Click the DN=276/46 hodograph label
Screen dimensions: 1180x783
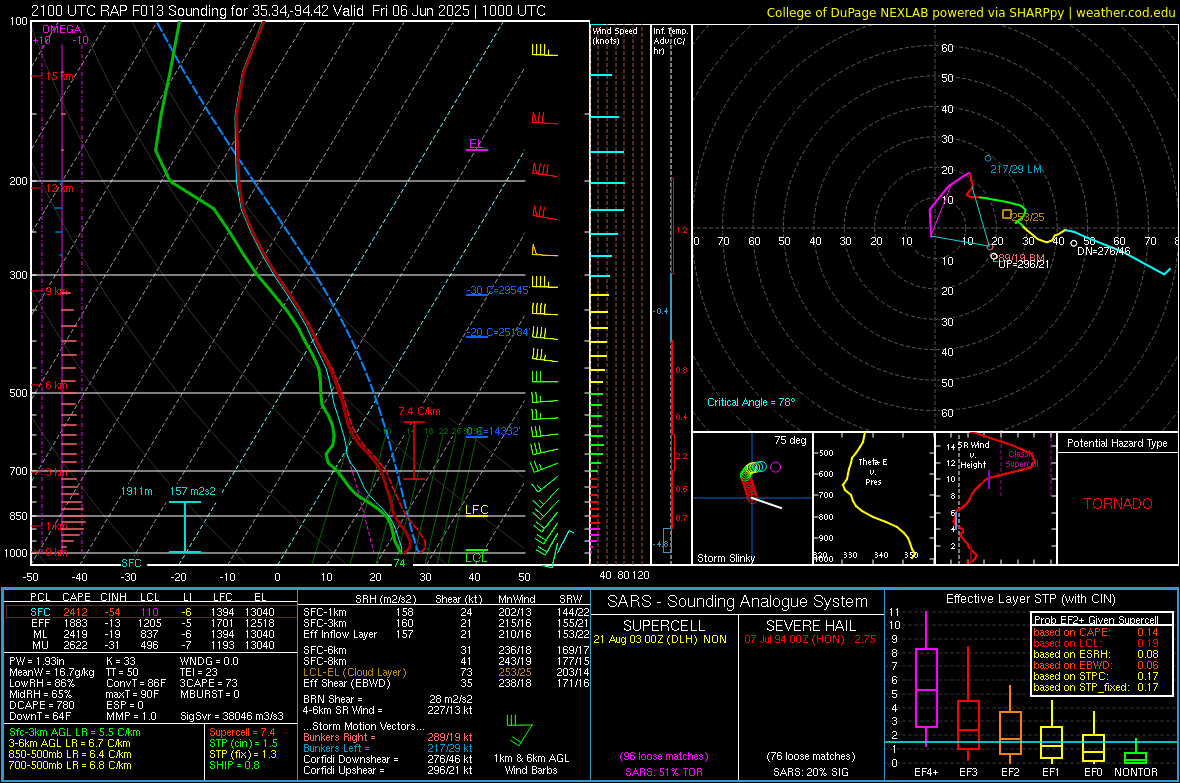tap(1103, 251)
